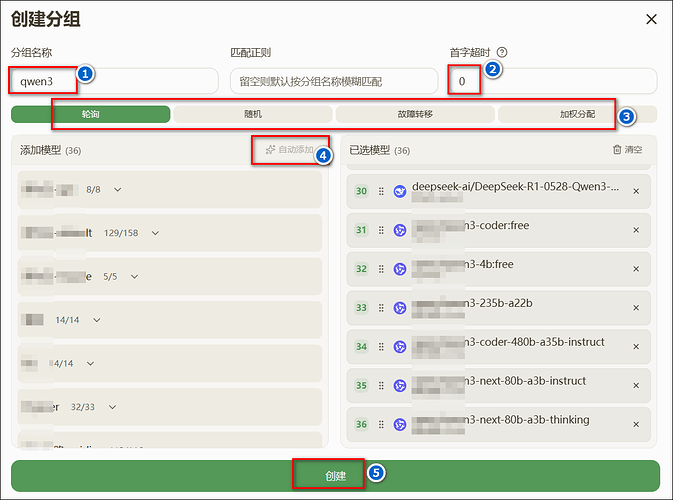Remove model 34 n3-coder-480b-a35b-instruct
Screen dimensions: 673x500
[x=636, y=347]
